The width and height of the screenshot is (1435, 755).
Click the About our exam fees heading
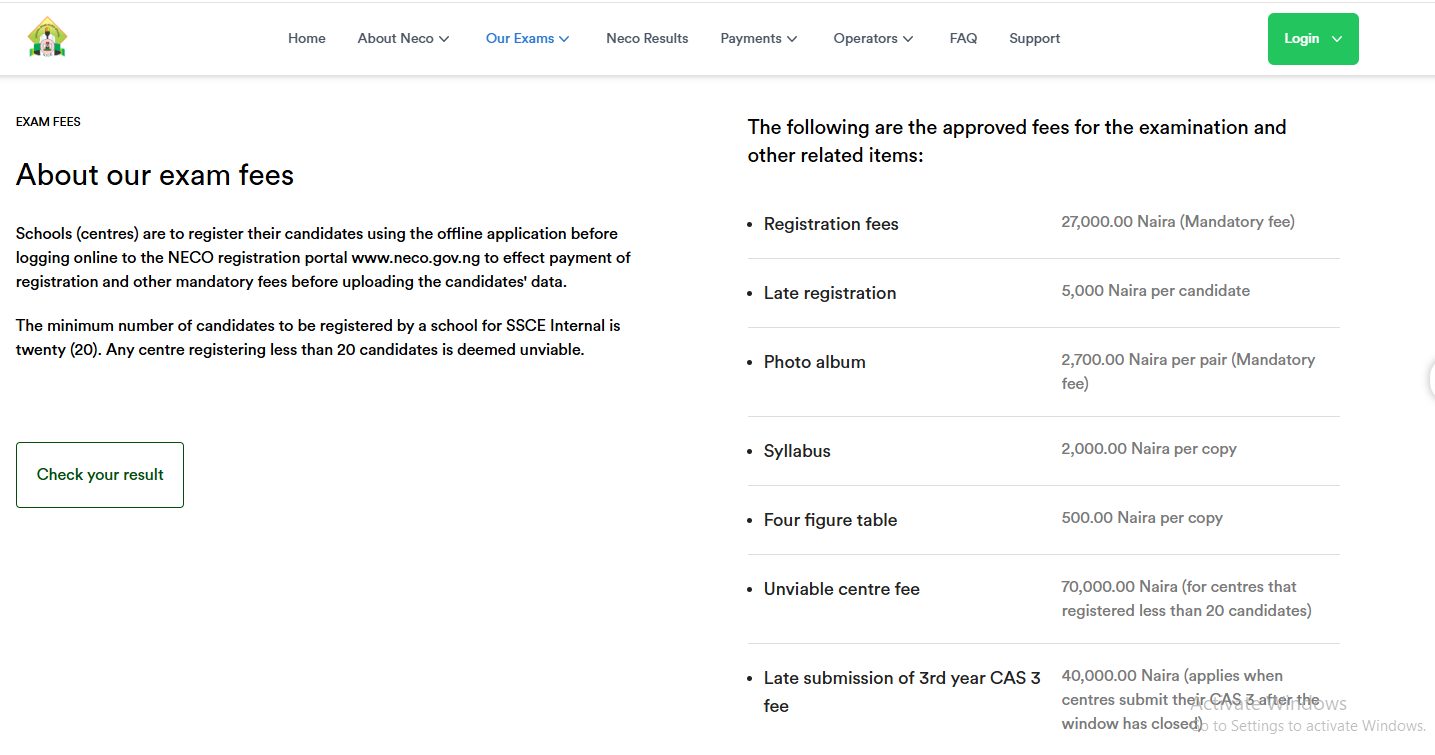coord(155,175)
